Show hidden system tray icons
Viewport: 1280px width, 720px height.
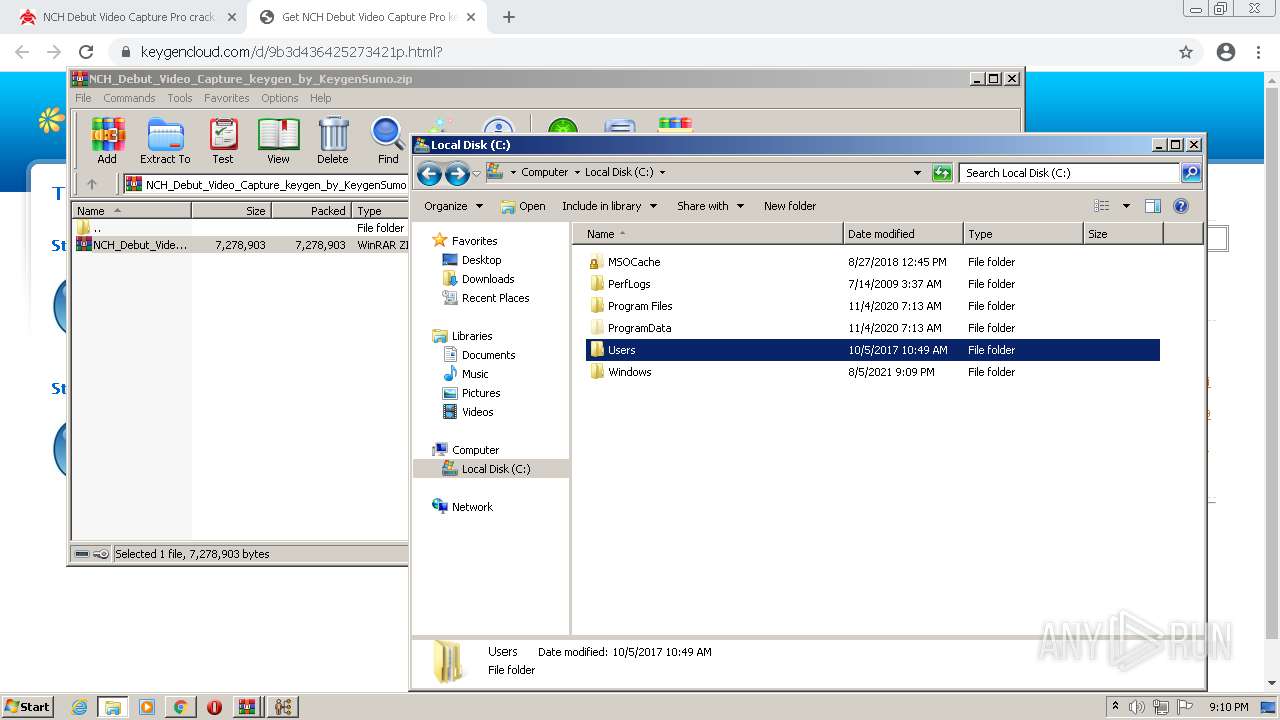point(1116,707)
